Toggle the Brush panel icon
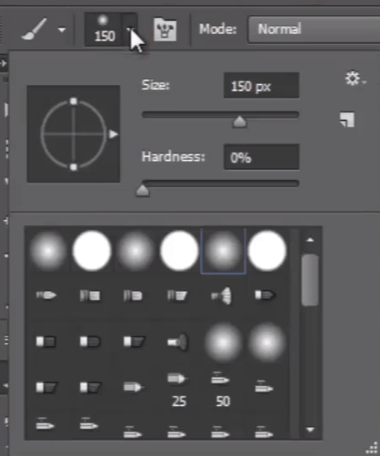The width and height of the screenshot is (380, 456). [x=165, y=29]
